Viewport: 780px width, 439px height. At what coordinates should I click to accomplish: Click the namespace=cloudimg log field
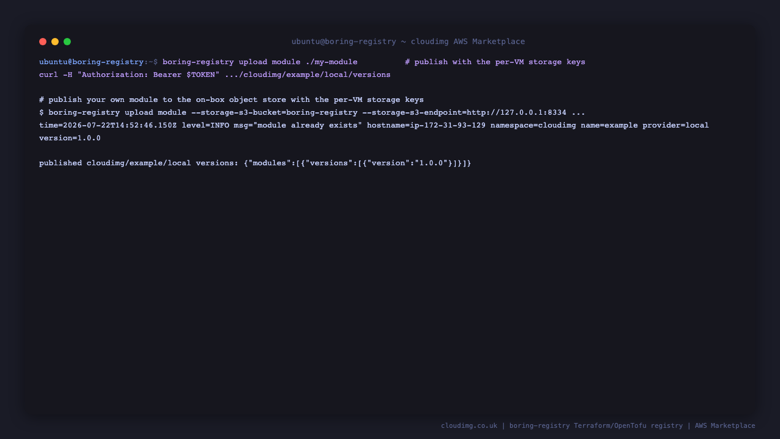click(x=533, y=125)
